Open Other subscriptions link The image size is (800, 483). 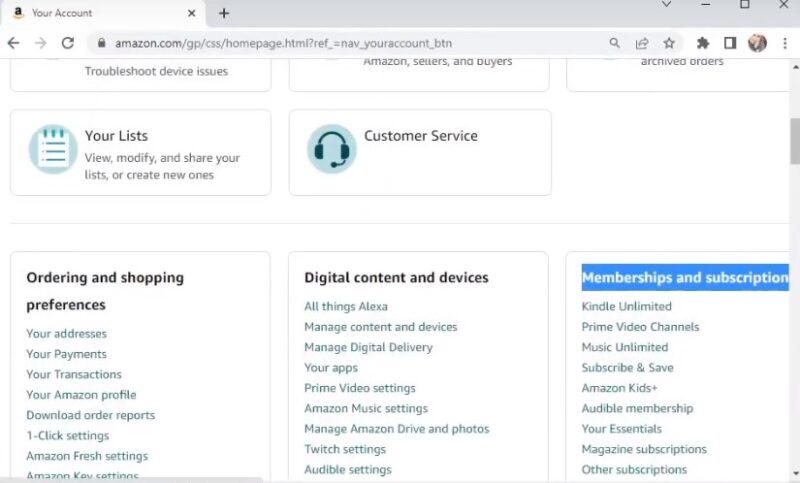click(x=634, y=470)
